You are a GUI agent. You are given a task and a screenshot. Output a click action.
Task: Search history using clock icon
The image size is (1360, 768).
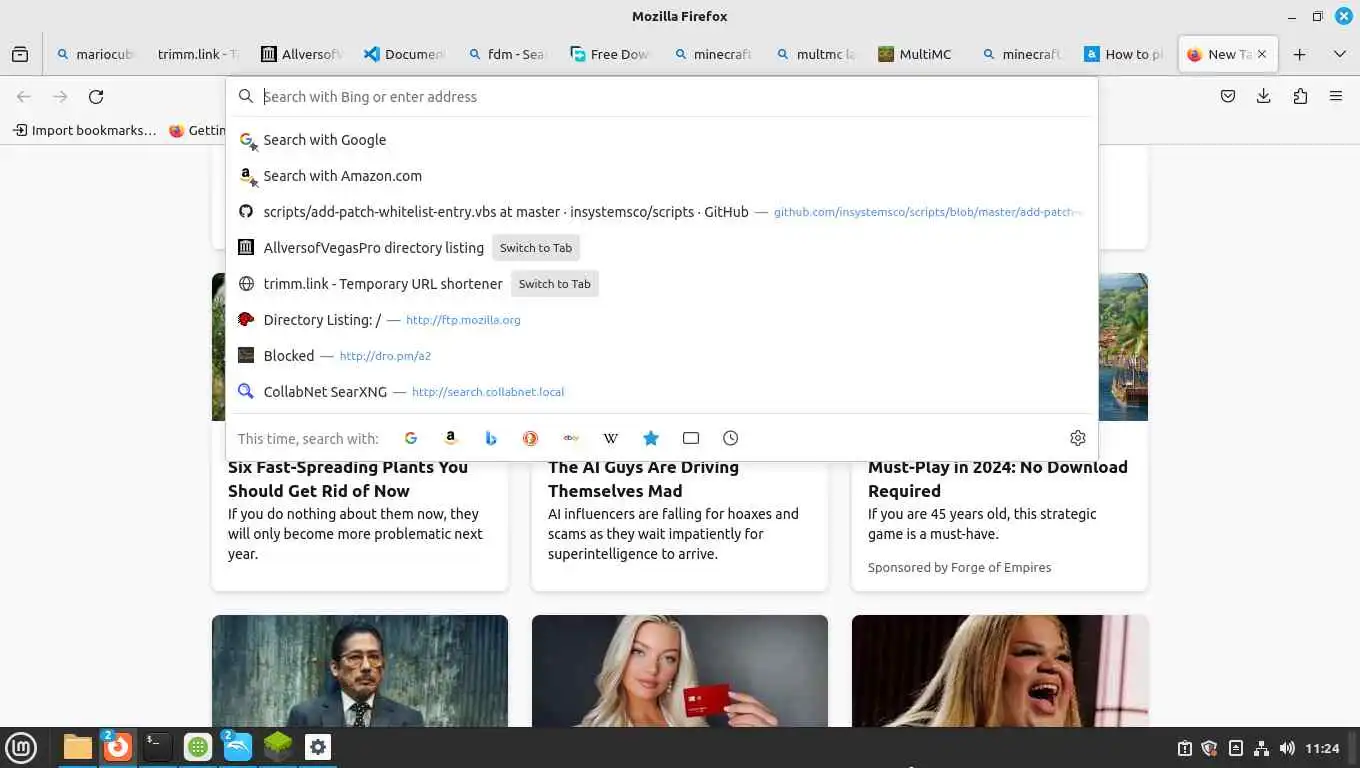pyautogui.click(x=731, y=438)
